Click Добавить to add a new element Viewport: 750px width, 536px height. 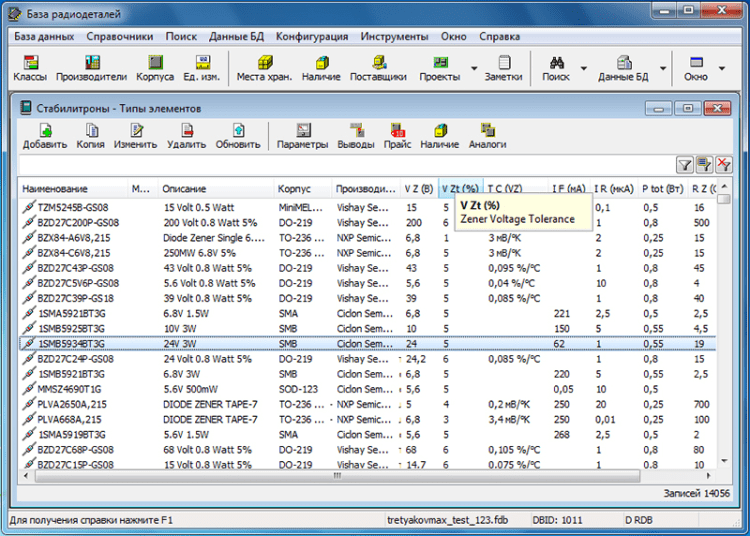point(45,136)
